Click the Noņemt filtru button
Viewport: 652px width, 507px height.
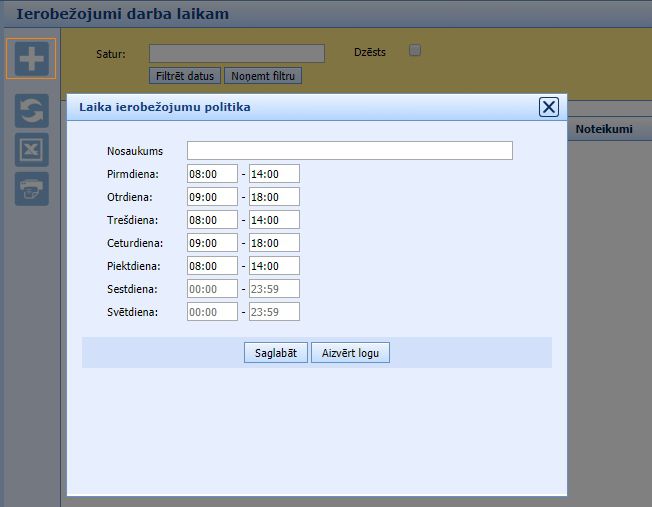(263, 76)
